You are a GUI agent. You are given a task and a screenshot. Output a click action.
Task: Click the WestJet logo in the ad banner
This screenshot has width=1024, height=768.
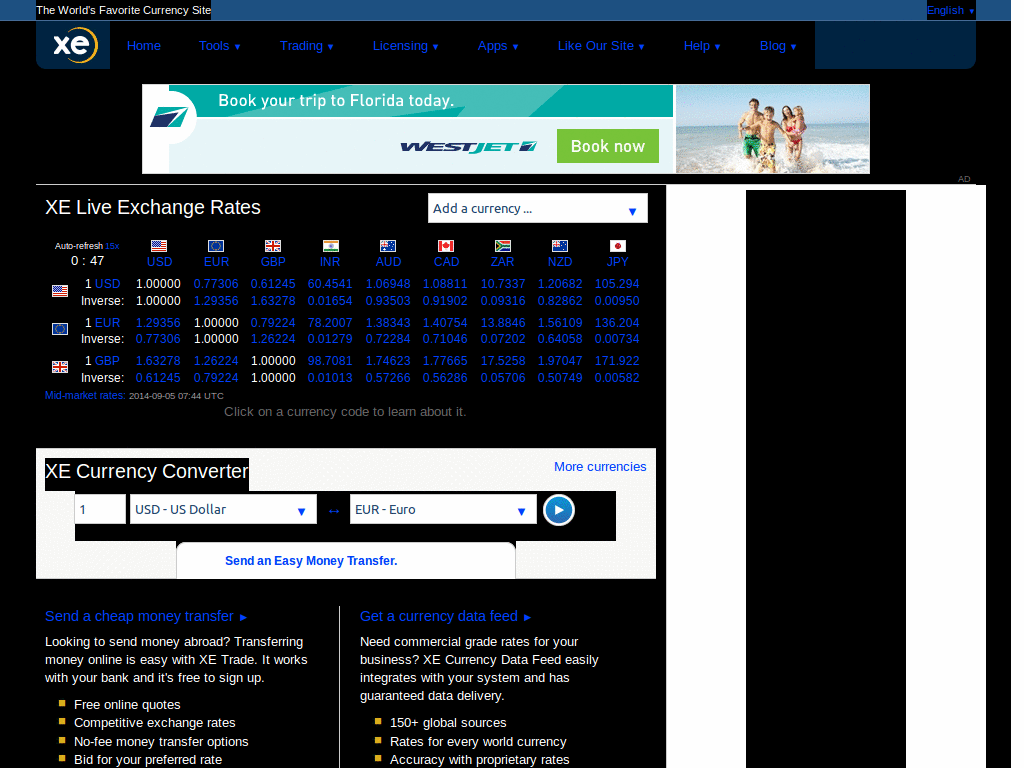468,146
